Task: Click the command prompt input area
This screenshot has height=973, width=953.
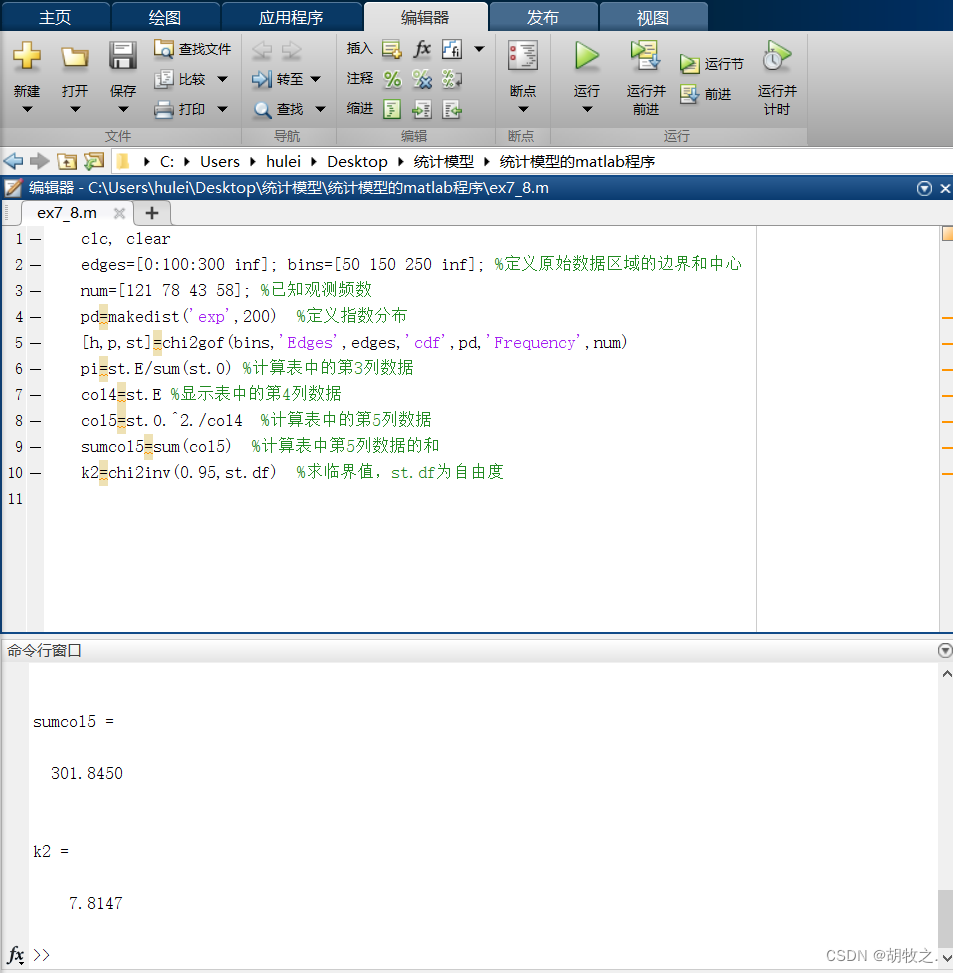Action: pos(484,954)
